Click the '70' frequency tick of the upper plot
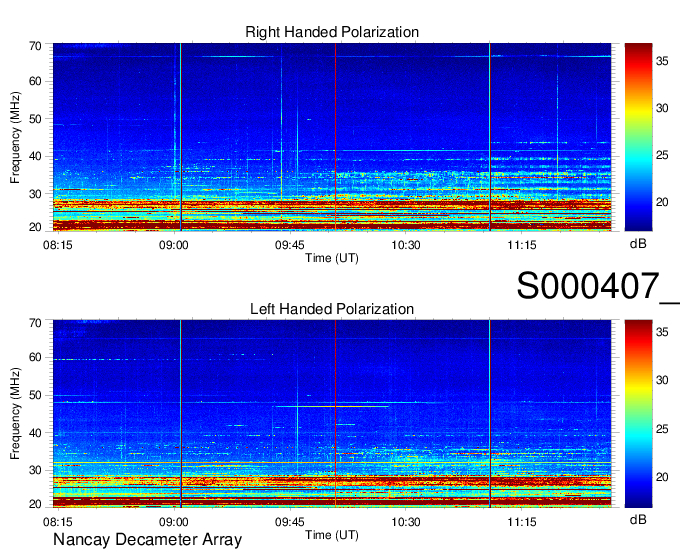This screenshot has height=552, width=680. (x=35, y=46)
